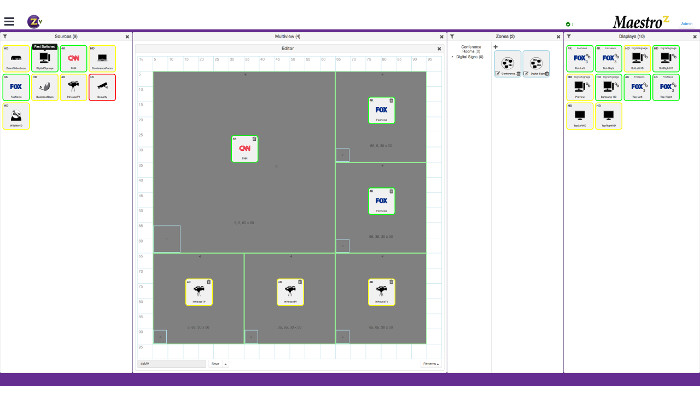This screenshot has height=400, width=700.
Task: Select the FOX tile in the upper-right window
Action: point(381,110)
